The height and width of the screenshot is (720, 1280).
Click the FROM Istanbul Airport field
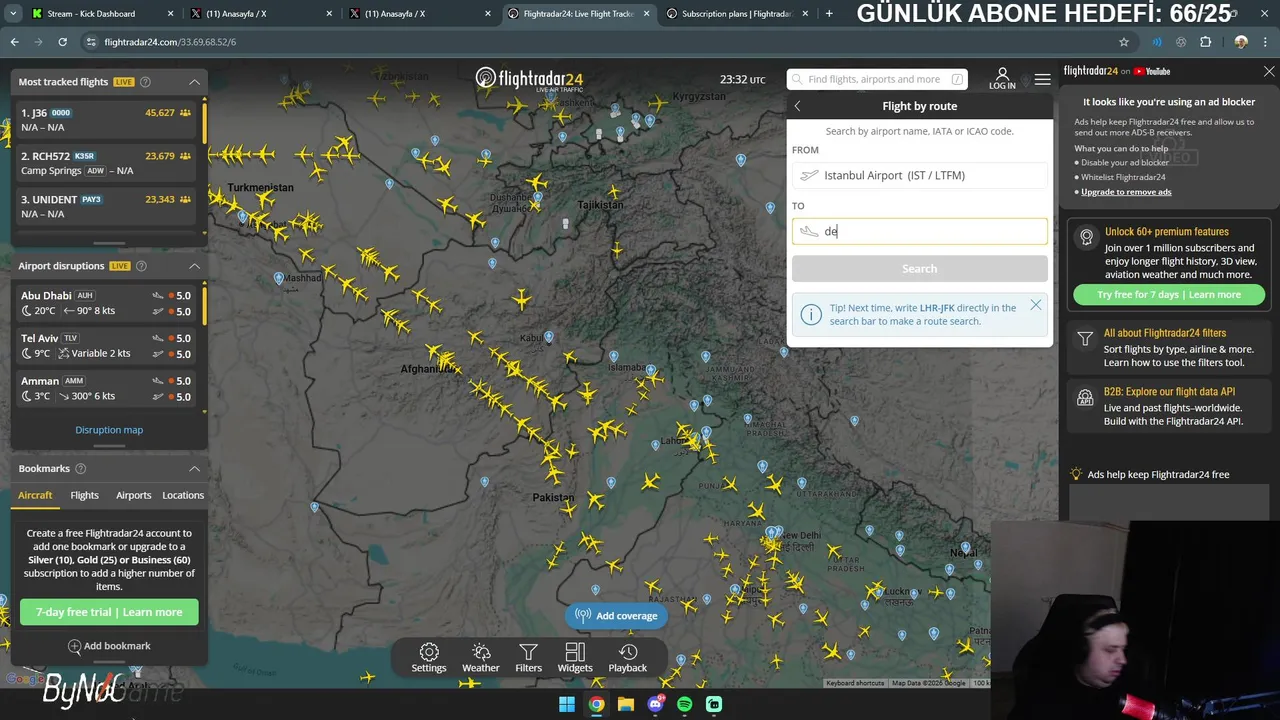[x=920, y=175]
